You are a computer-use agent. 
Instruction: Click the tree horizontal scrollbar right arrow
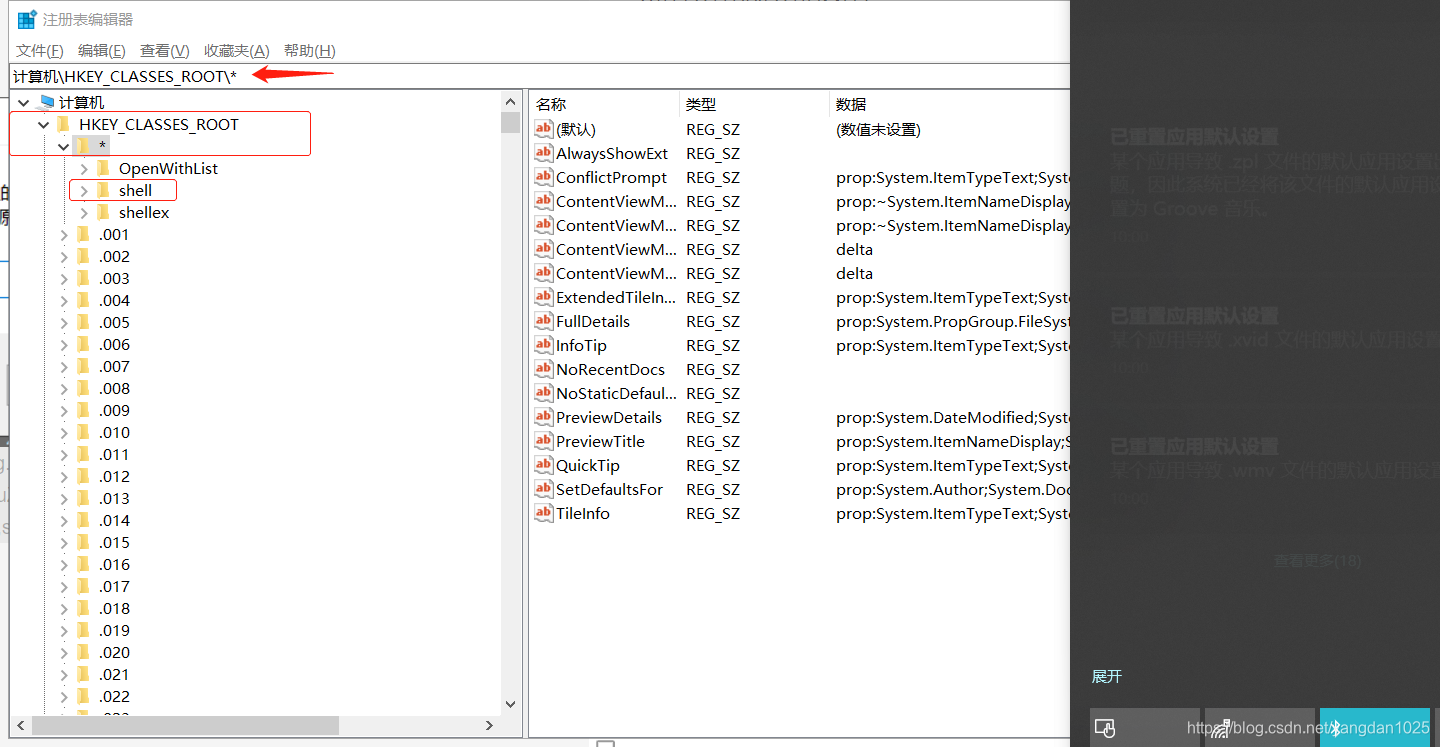(490, 725)
